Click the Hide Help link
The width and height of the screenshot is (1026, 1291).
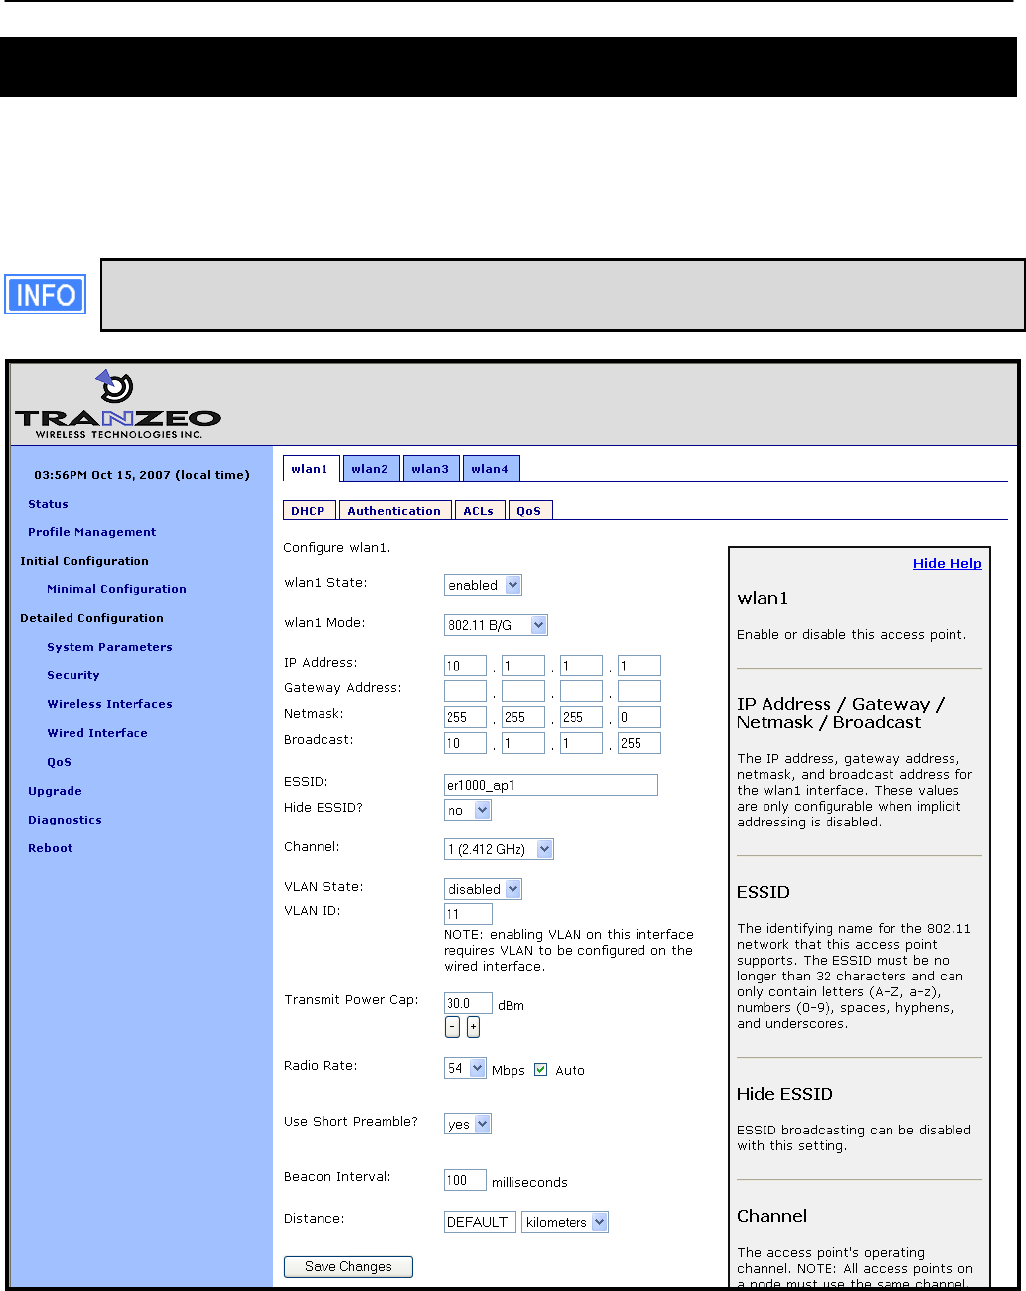(x=947, y=563)
